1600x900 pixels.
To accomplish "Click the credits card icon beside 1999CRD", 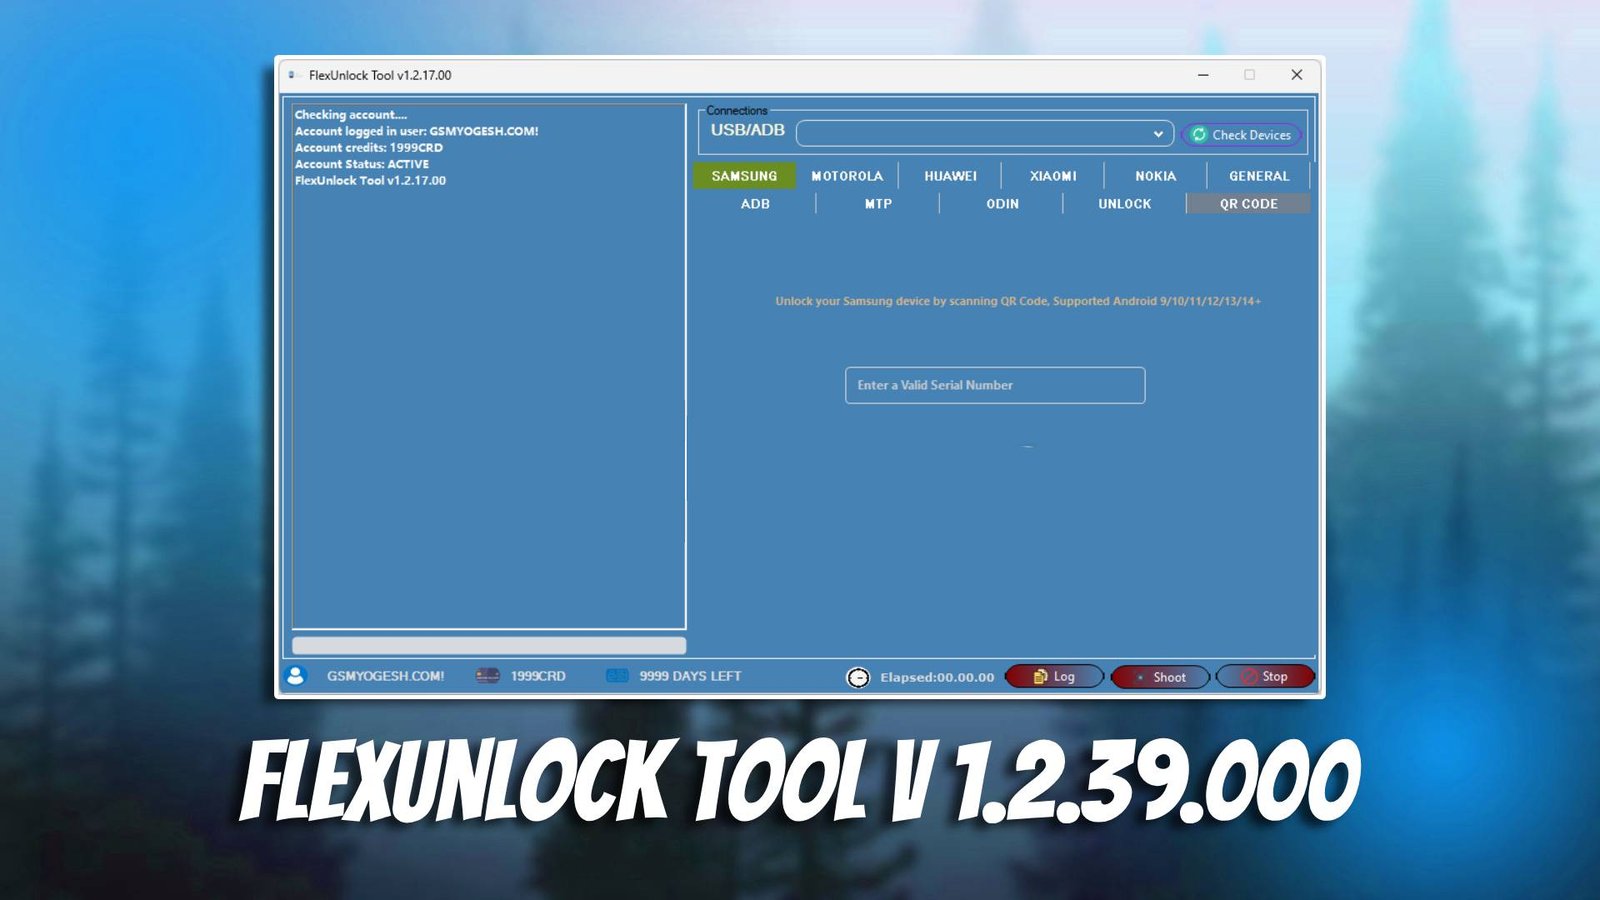I will 487,676.
